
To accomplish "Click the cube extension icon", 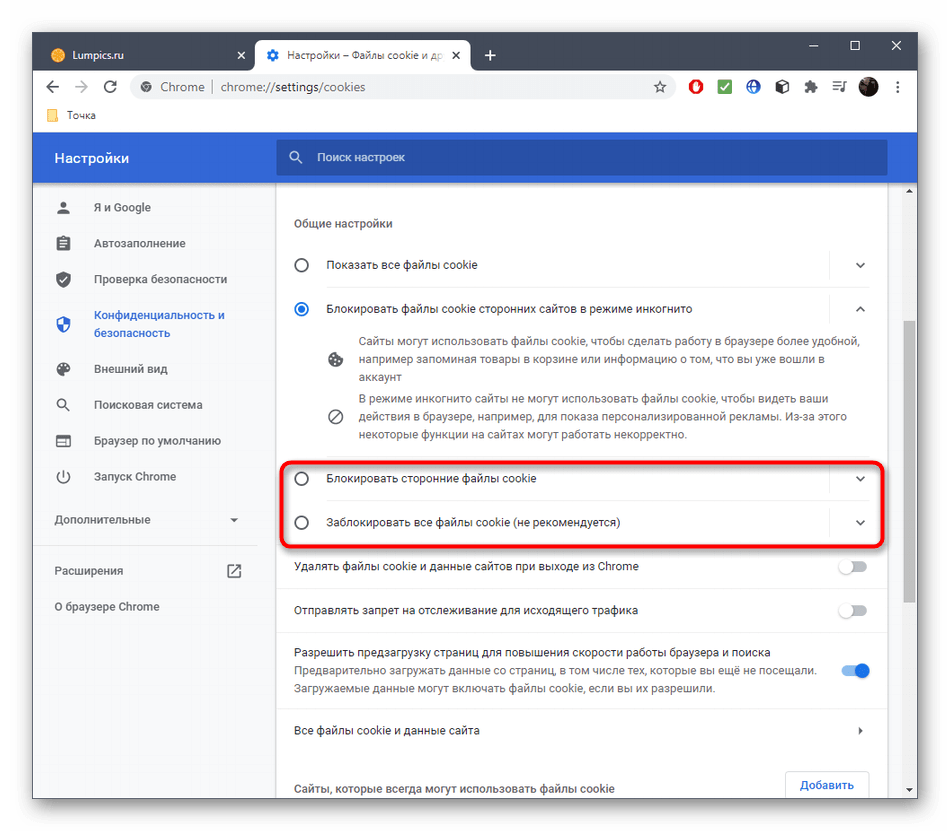I will [x=782, y=87].
